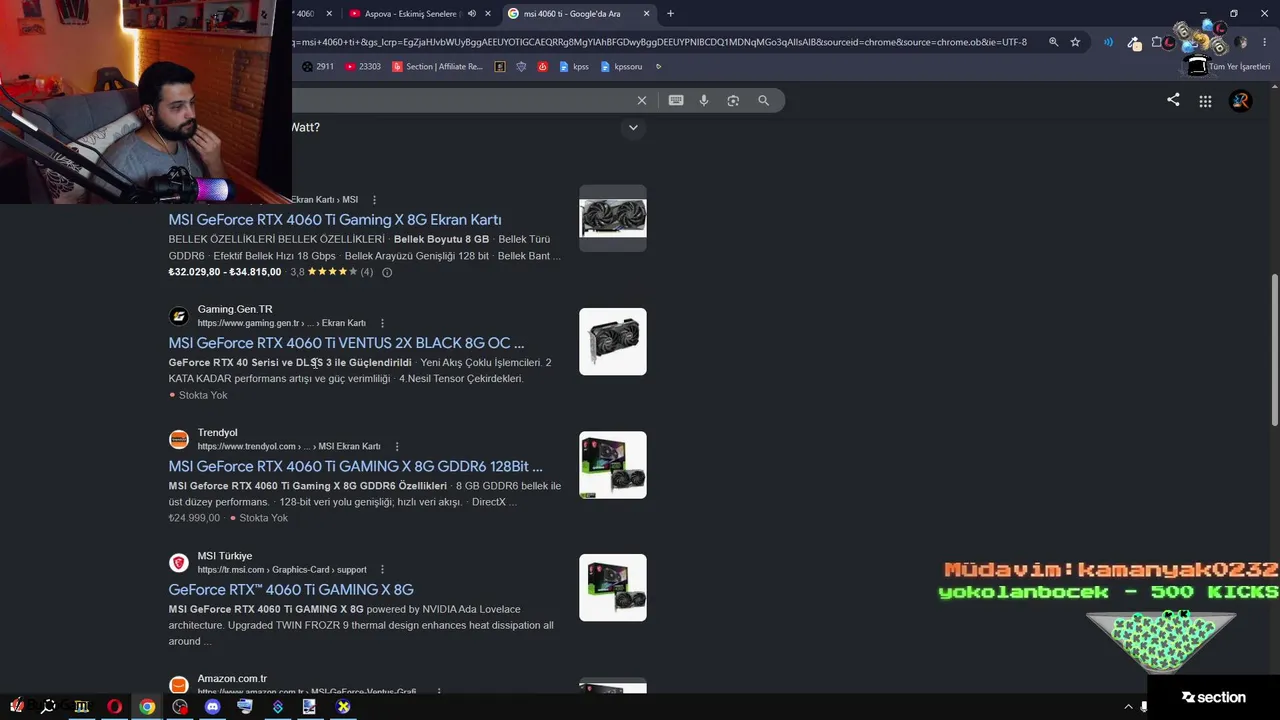Start a voice search with the microphone
This screenshot has height=720, width=1280.
pyautogui.click(x=704, y=100)
